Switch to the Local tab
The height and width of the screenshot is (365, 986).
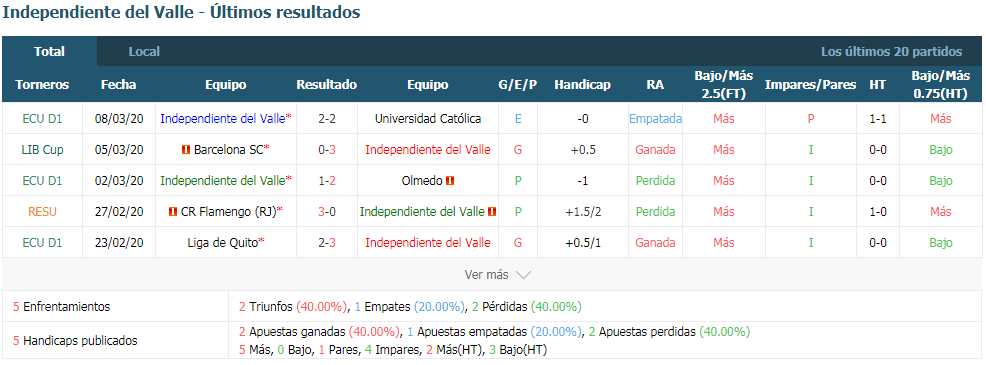[144, 52]
